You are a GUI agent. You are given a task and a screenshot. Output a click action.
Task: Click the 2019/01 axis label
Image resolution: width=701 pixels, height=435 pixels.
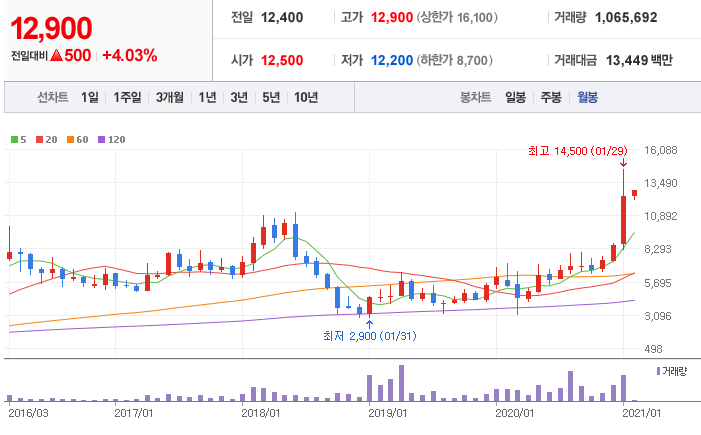tap(388, 413)
